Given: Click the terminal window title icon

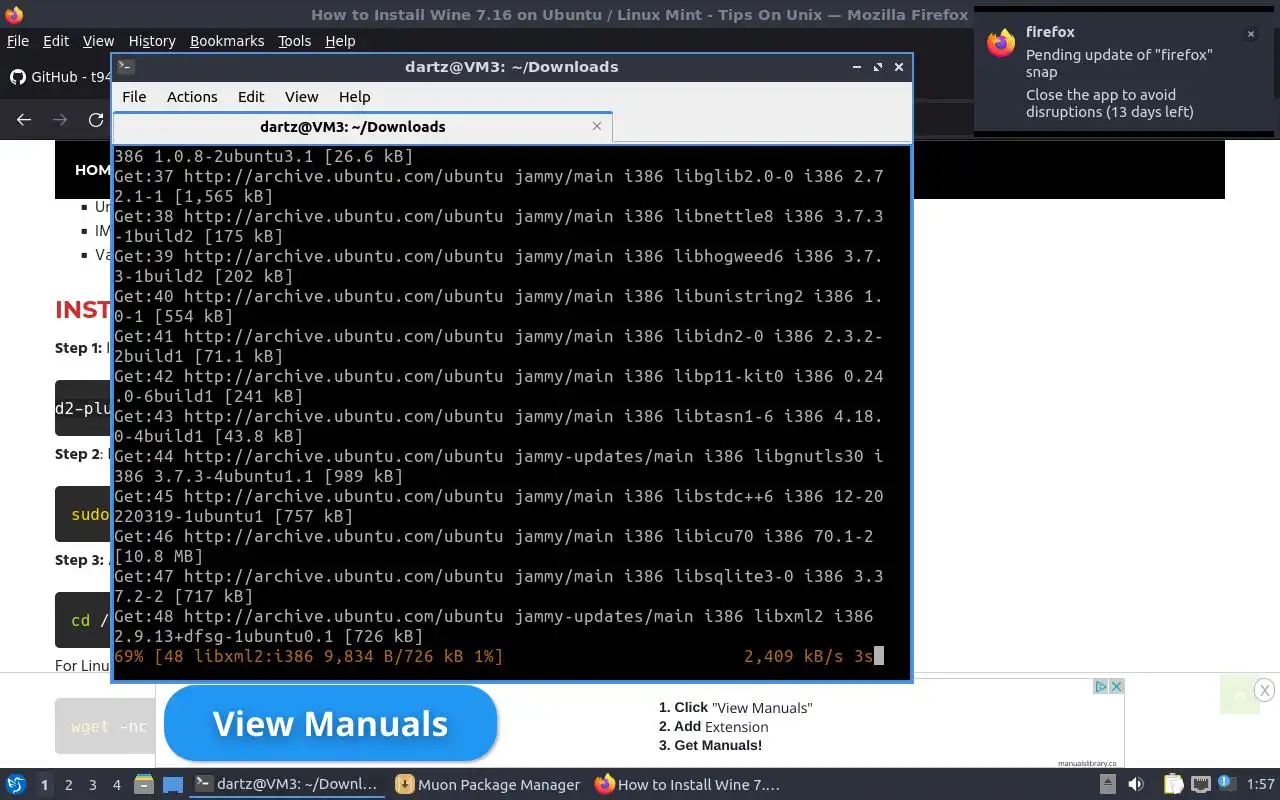Looking at the screenshot, I should 125,67.
